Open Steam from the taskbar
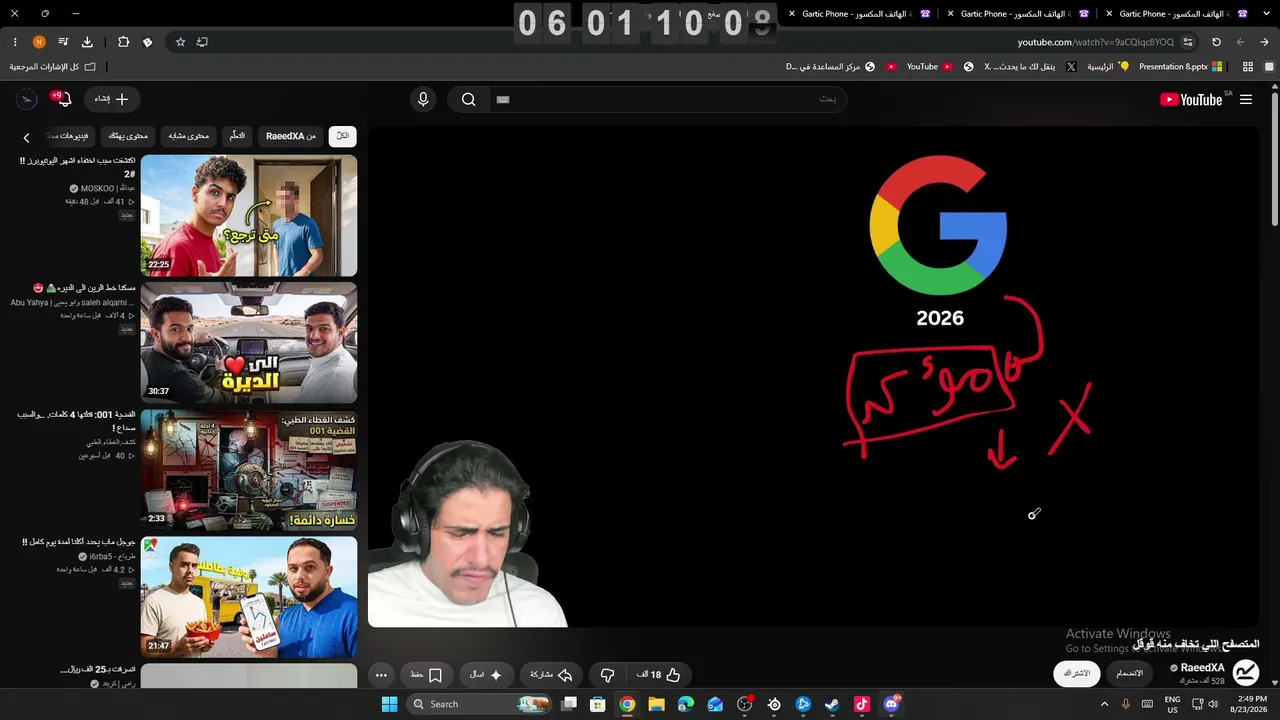 coord(832,704)
